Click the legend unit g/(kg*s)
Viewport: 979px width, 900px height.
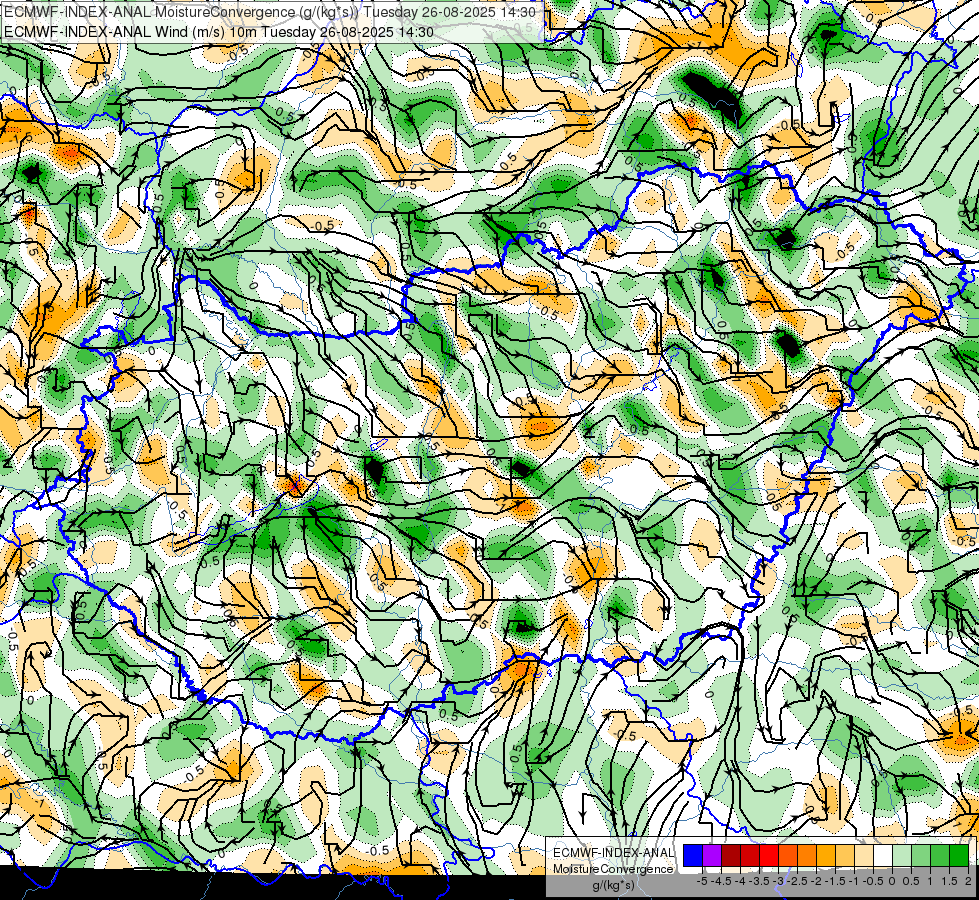pyautogui.click(x=613, y=885)
